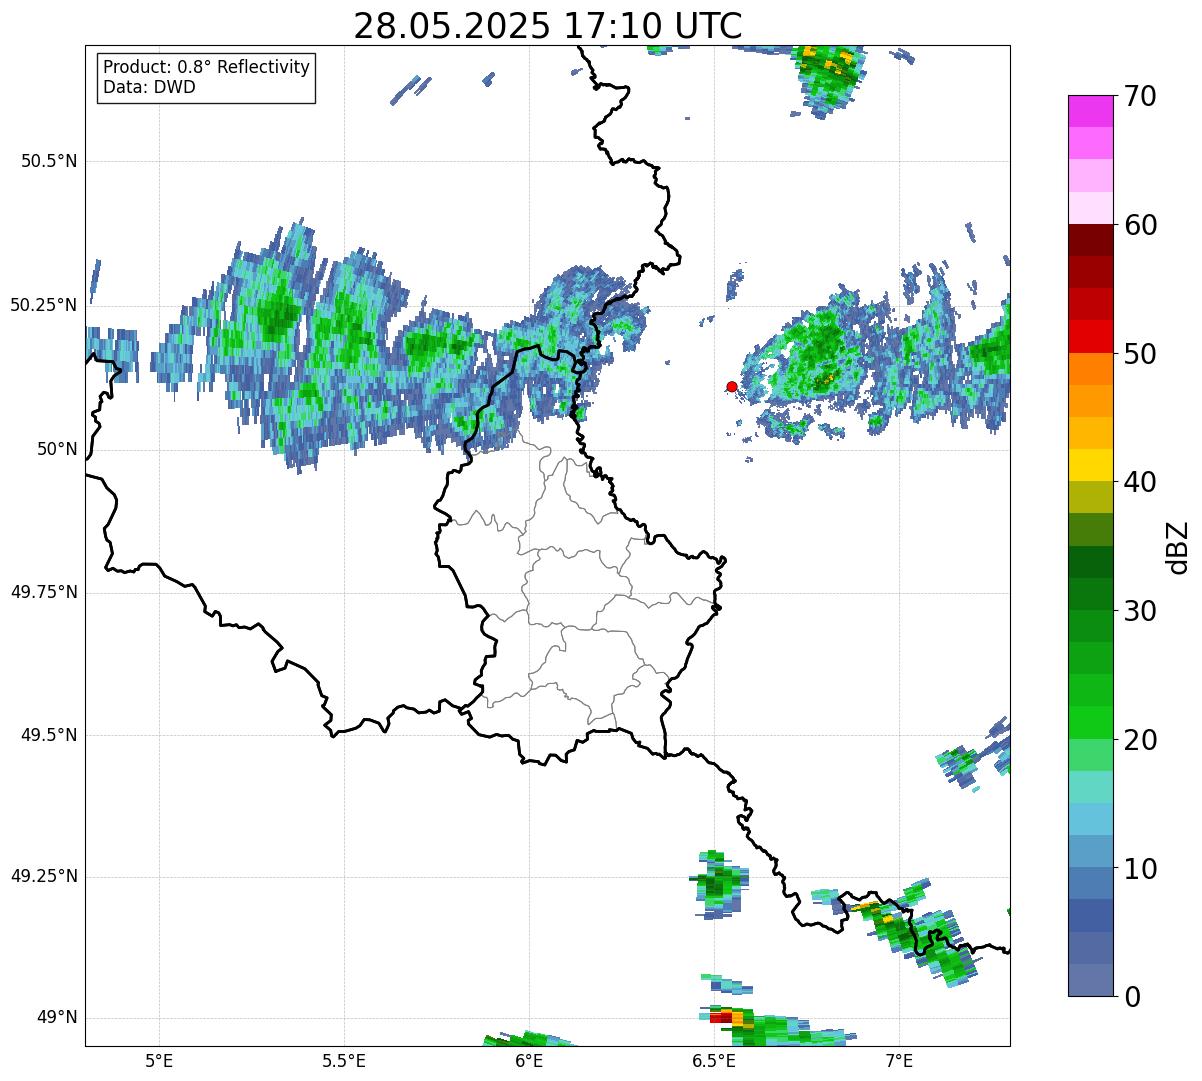The image size is (1202, 1081).
Task: Click the dBZ colorbar axis label
Action: 1177,546
